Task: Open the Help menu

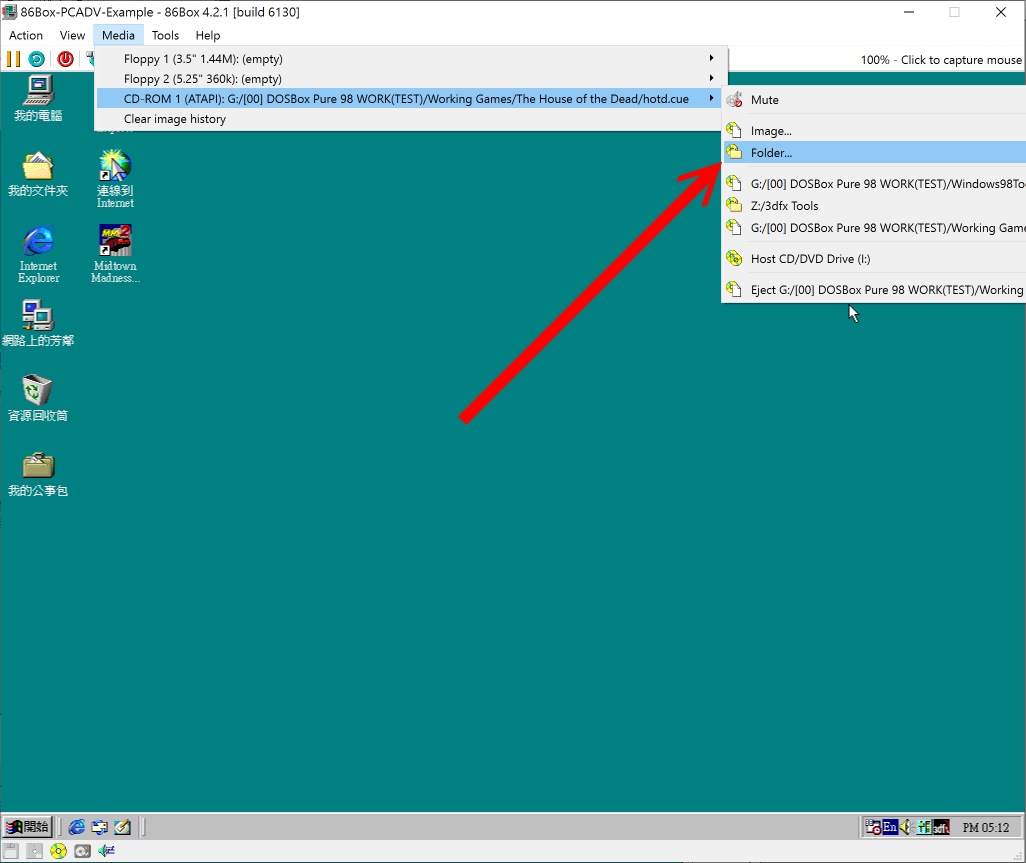Action: (x=207, y=35)
